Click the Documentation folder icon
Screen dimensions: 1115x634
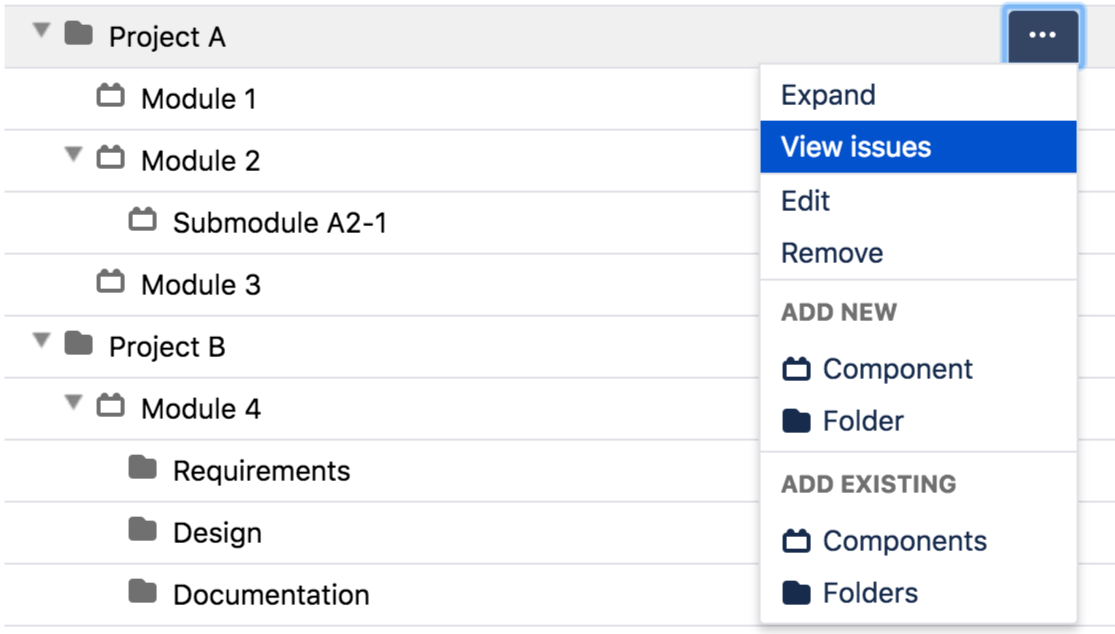point(143,592)
